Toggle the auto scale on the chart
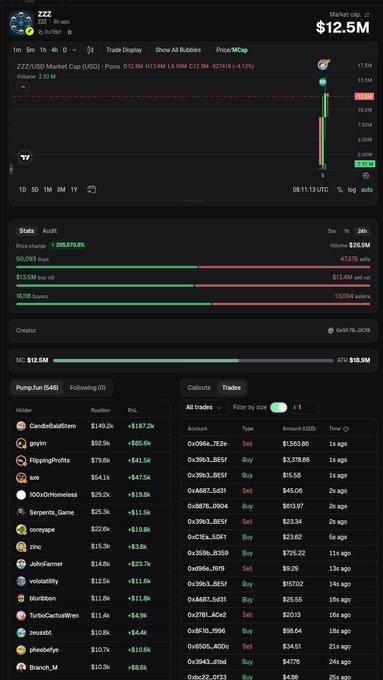This screenshot has width=383, height=680. (367, 190)
